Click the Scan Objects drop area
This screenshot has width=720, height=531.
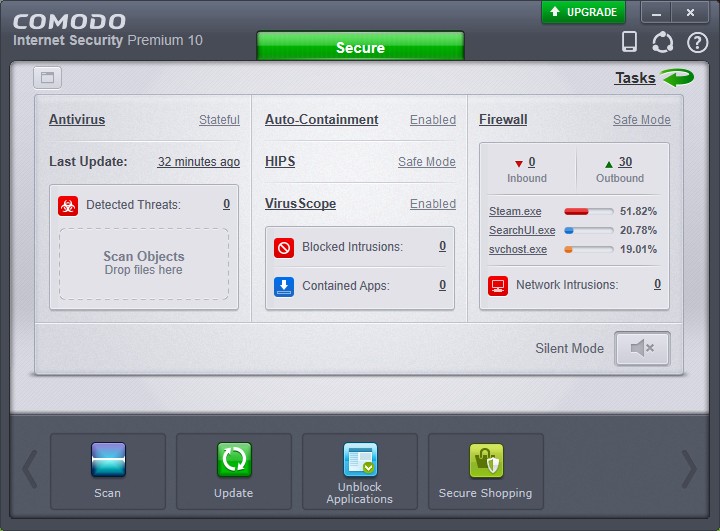[x=144, y=264]
